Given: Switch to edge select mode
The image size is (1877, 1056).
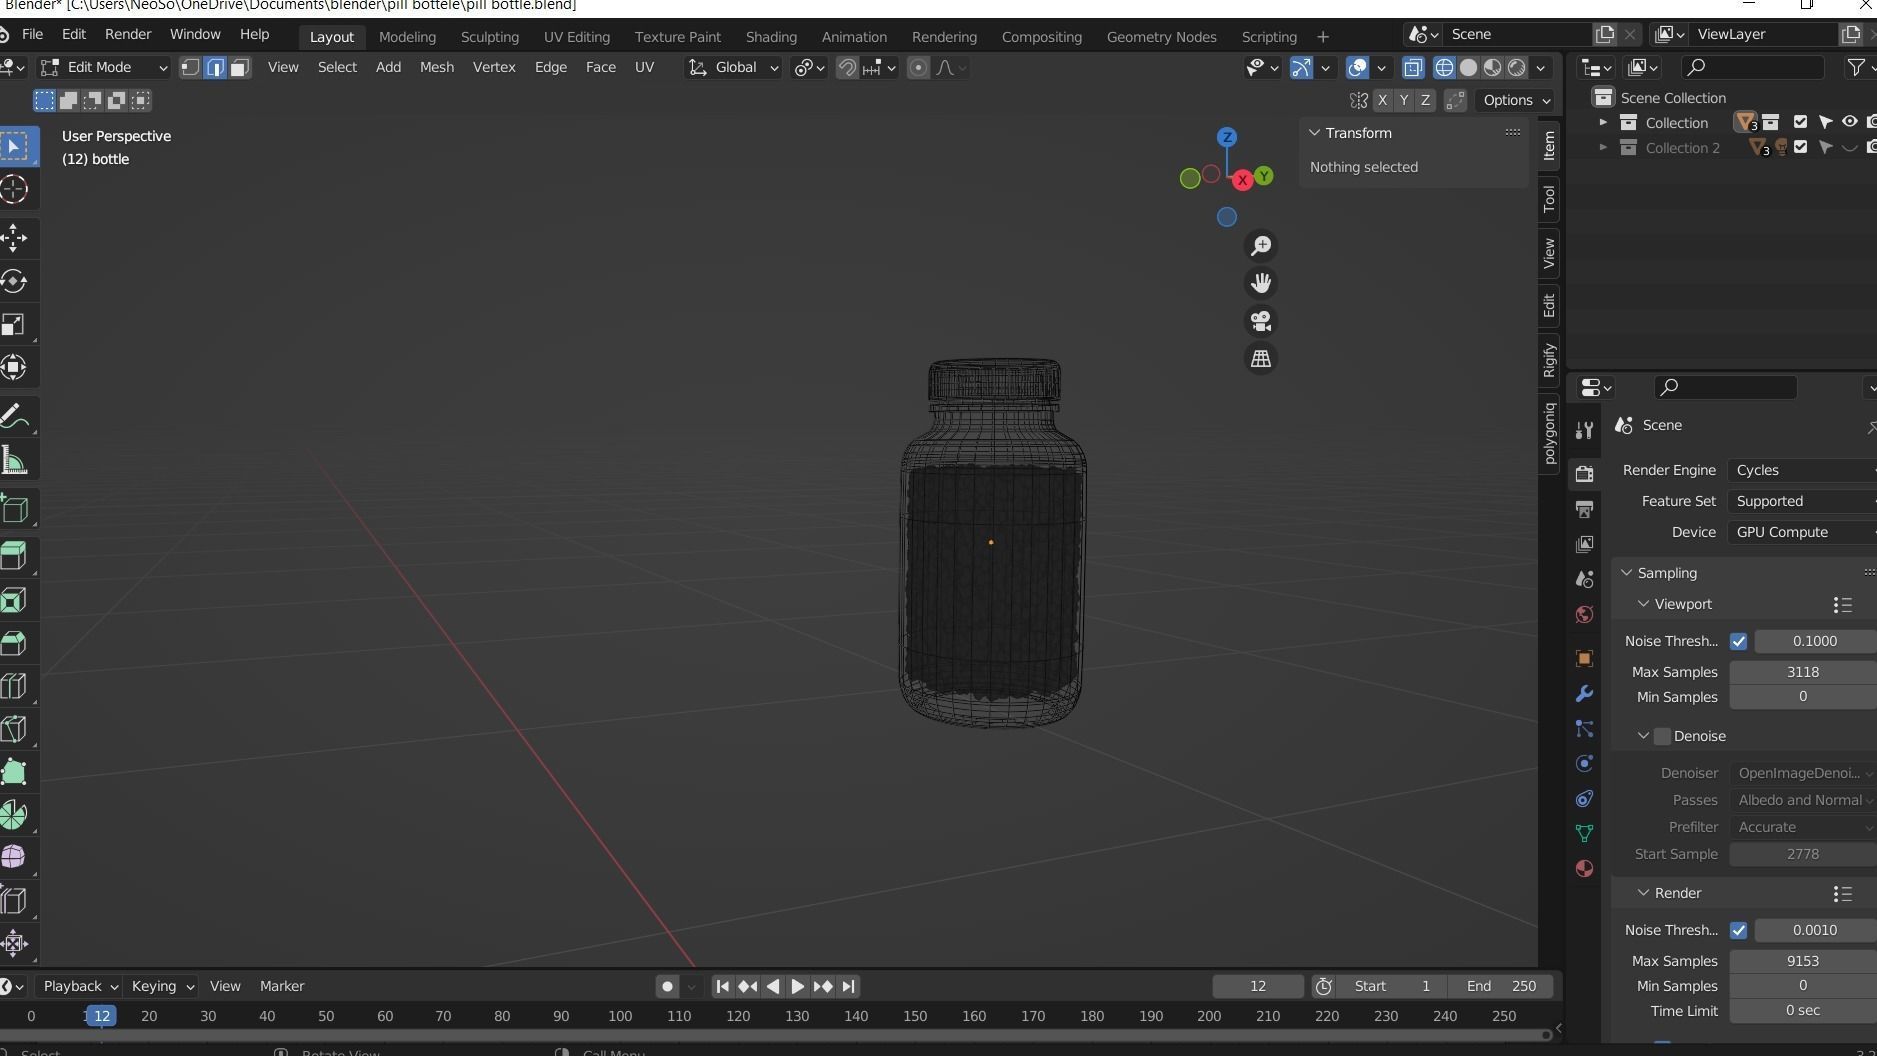Looking at the screenshot, I should [x=215, y=67].
